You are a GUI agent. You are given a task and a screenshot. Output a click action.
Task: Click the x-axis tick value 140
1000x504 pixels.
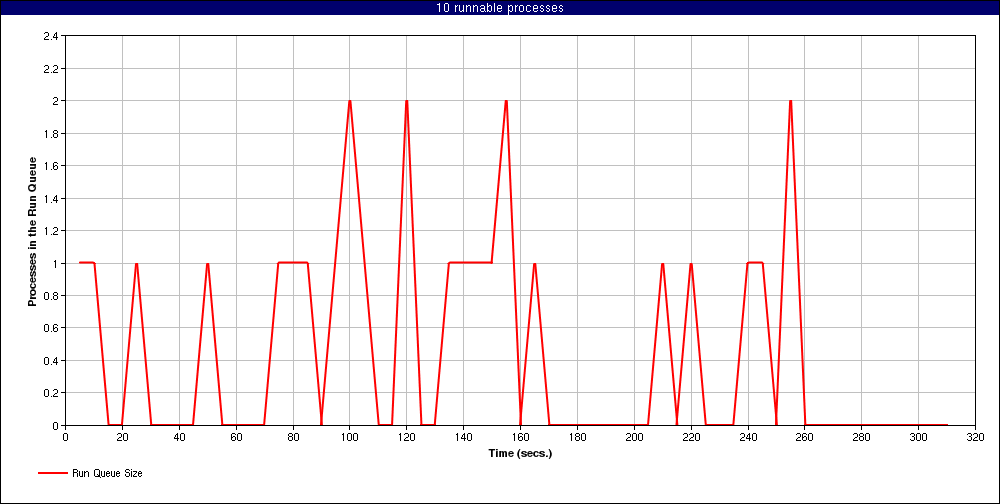pos(464,437)
